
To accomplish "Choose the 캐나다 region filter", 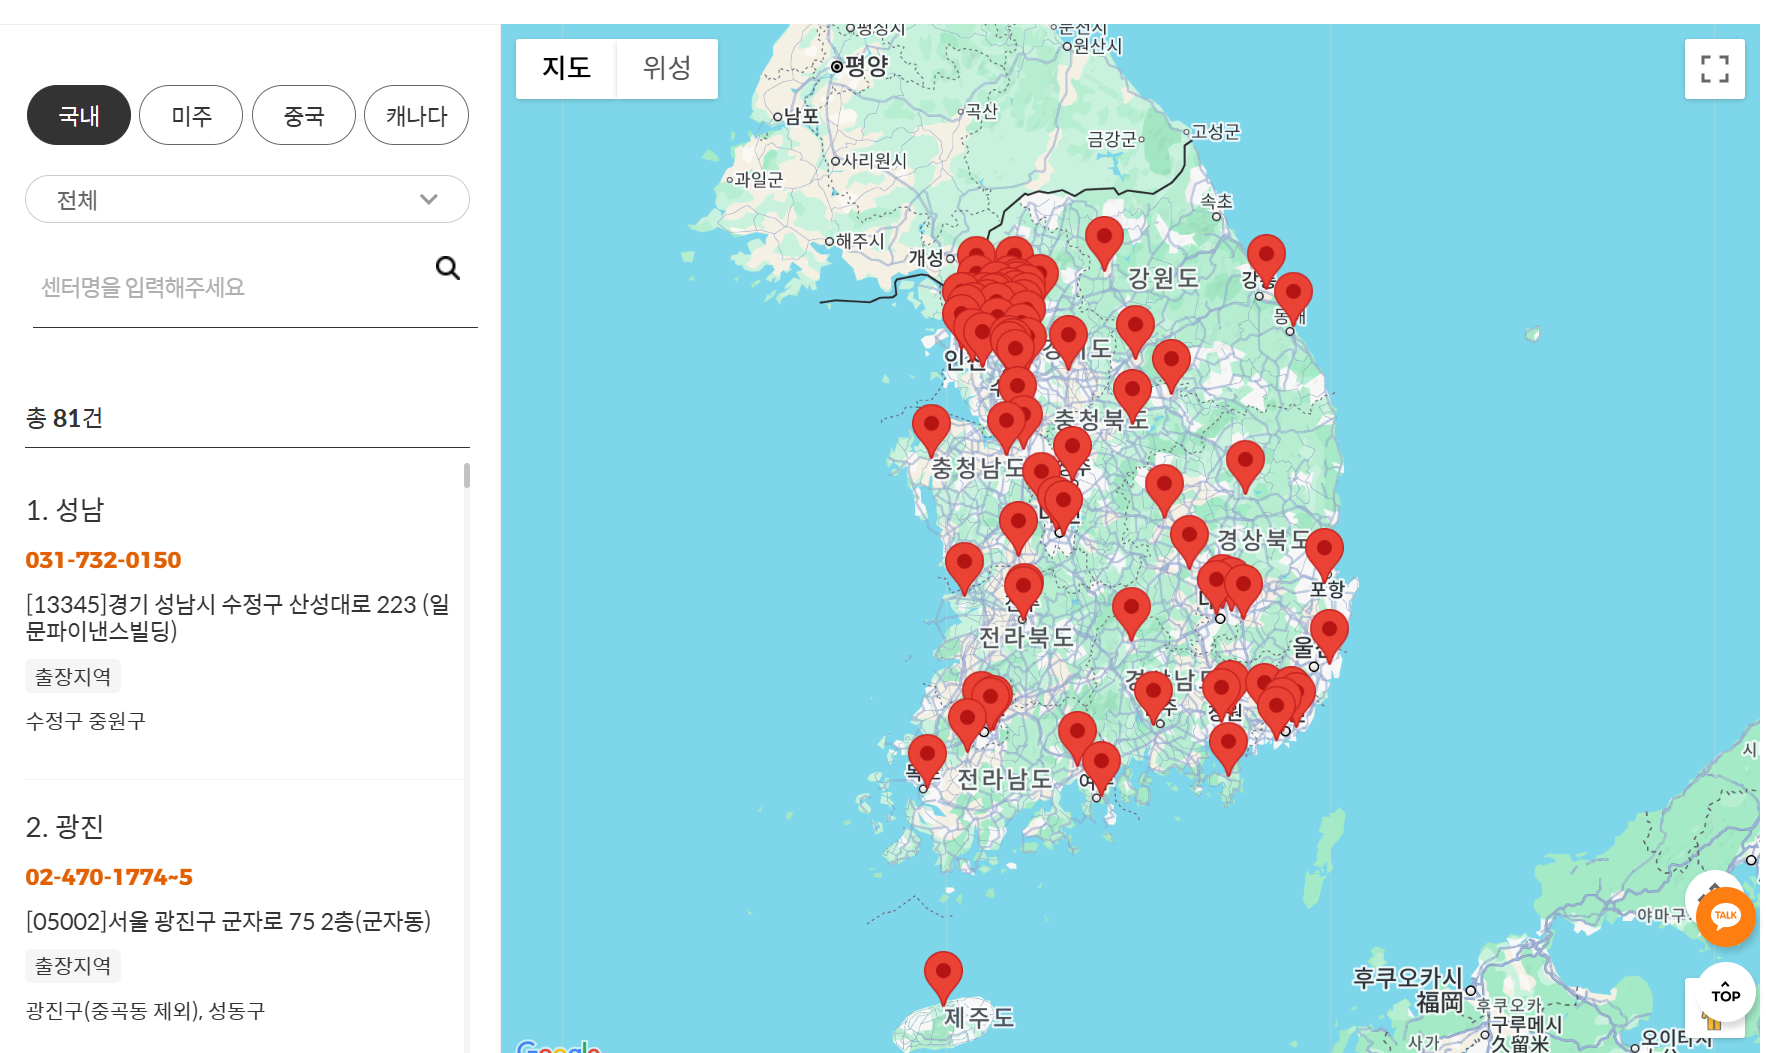I will (416, 116).
